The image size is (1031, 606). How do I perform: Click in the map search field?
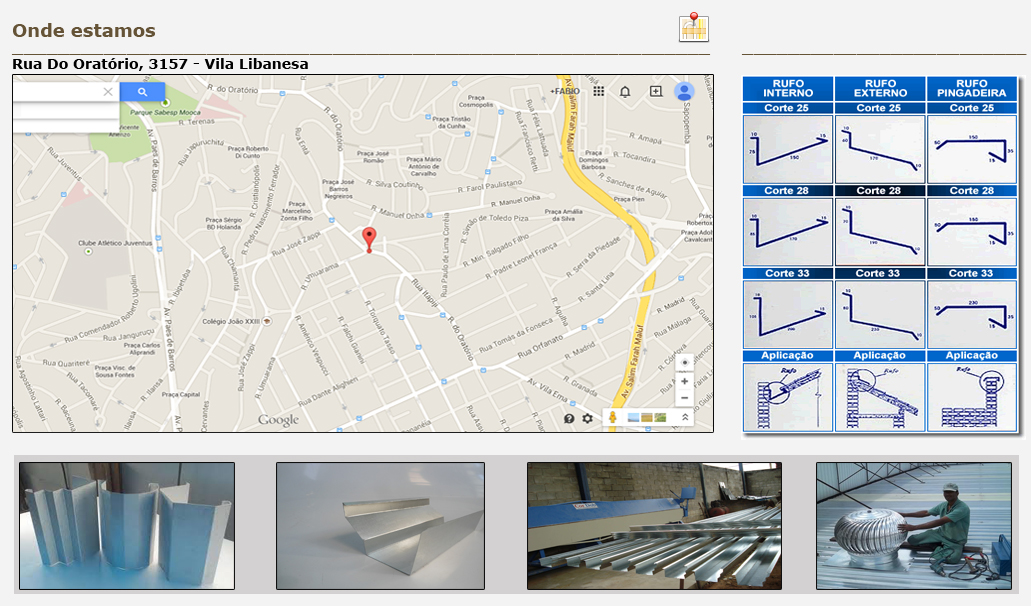(x=58, y=92)
